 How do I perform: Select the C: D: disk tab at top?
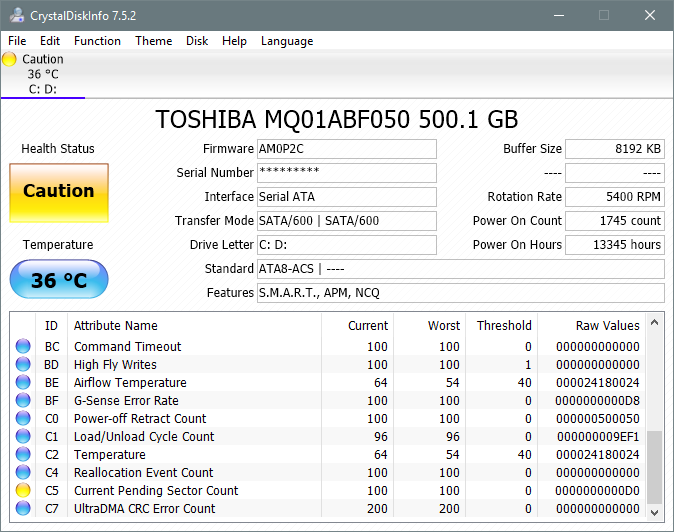[43, 74]
